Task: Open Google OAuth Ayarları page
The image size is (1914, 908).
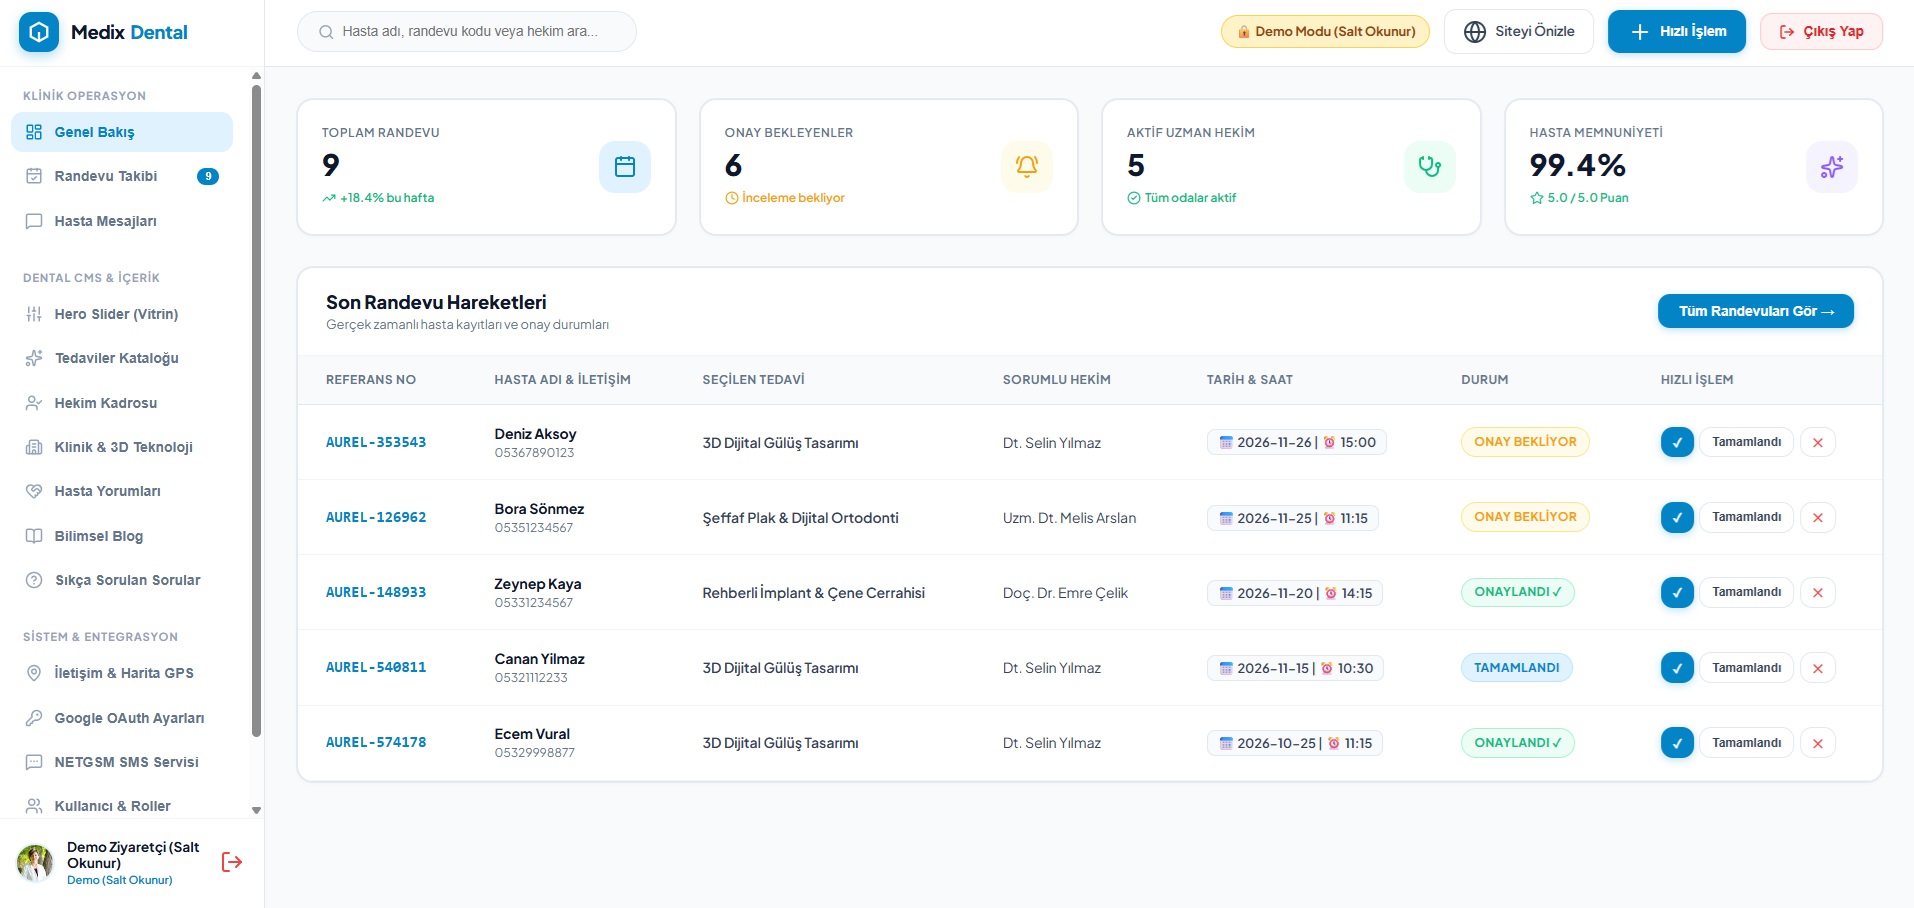Action: 122,718
